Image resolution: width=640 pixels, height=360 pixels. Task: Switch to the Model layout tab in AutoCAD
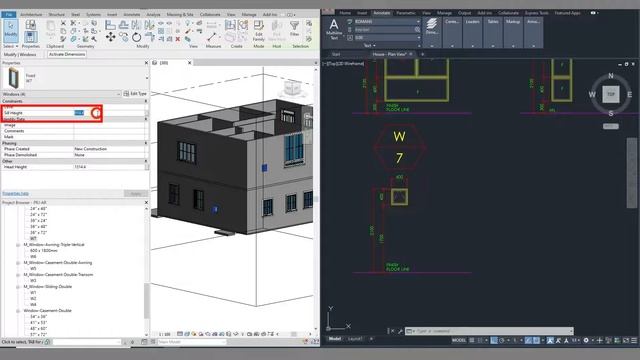point(335,339)
